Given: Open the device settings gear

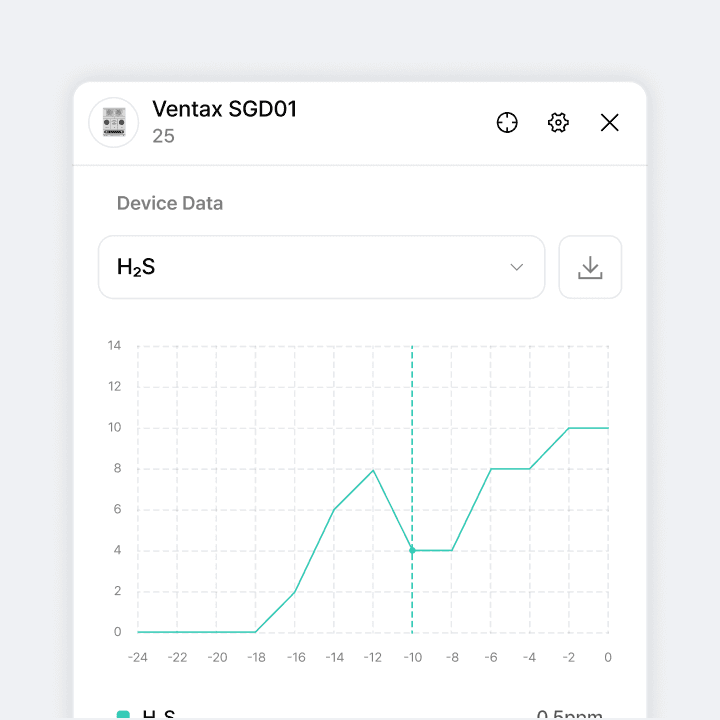Looking at the screenshot, I should pos(558,123).
